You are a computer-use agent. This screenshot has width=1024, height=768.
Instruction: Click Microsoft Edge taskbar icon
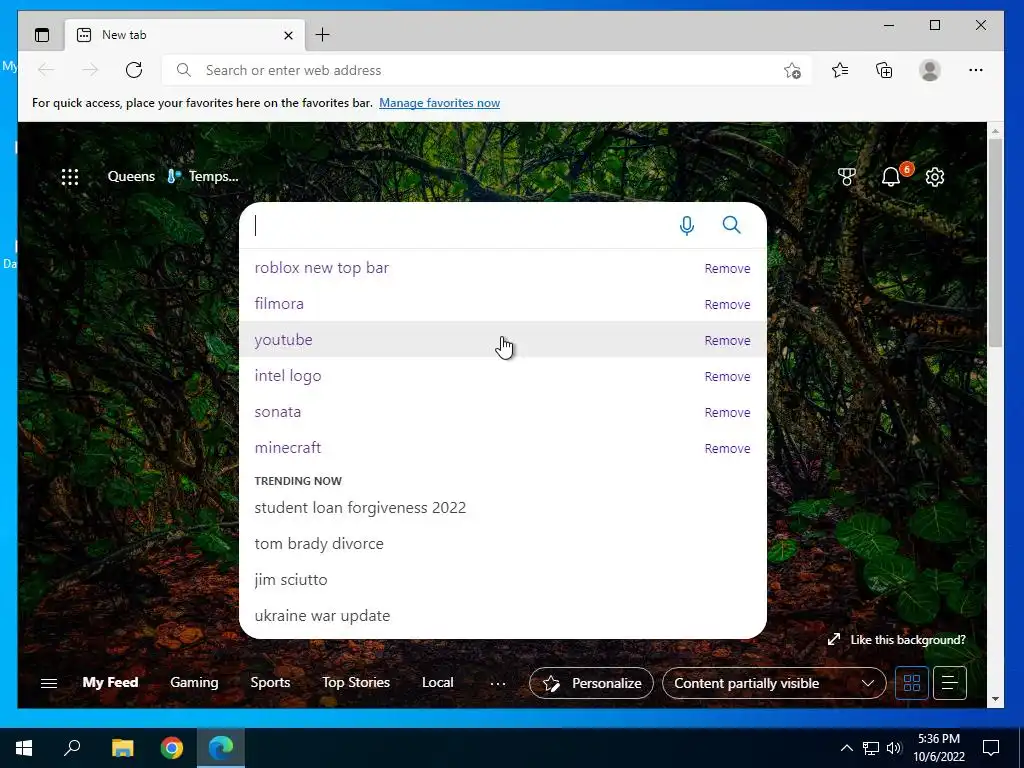pyautogui.click(x=221, y=748)
